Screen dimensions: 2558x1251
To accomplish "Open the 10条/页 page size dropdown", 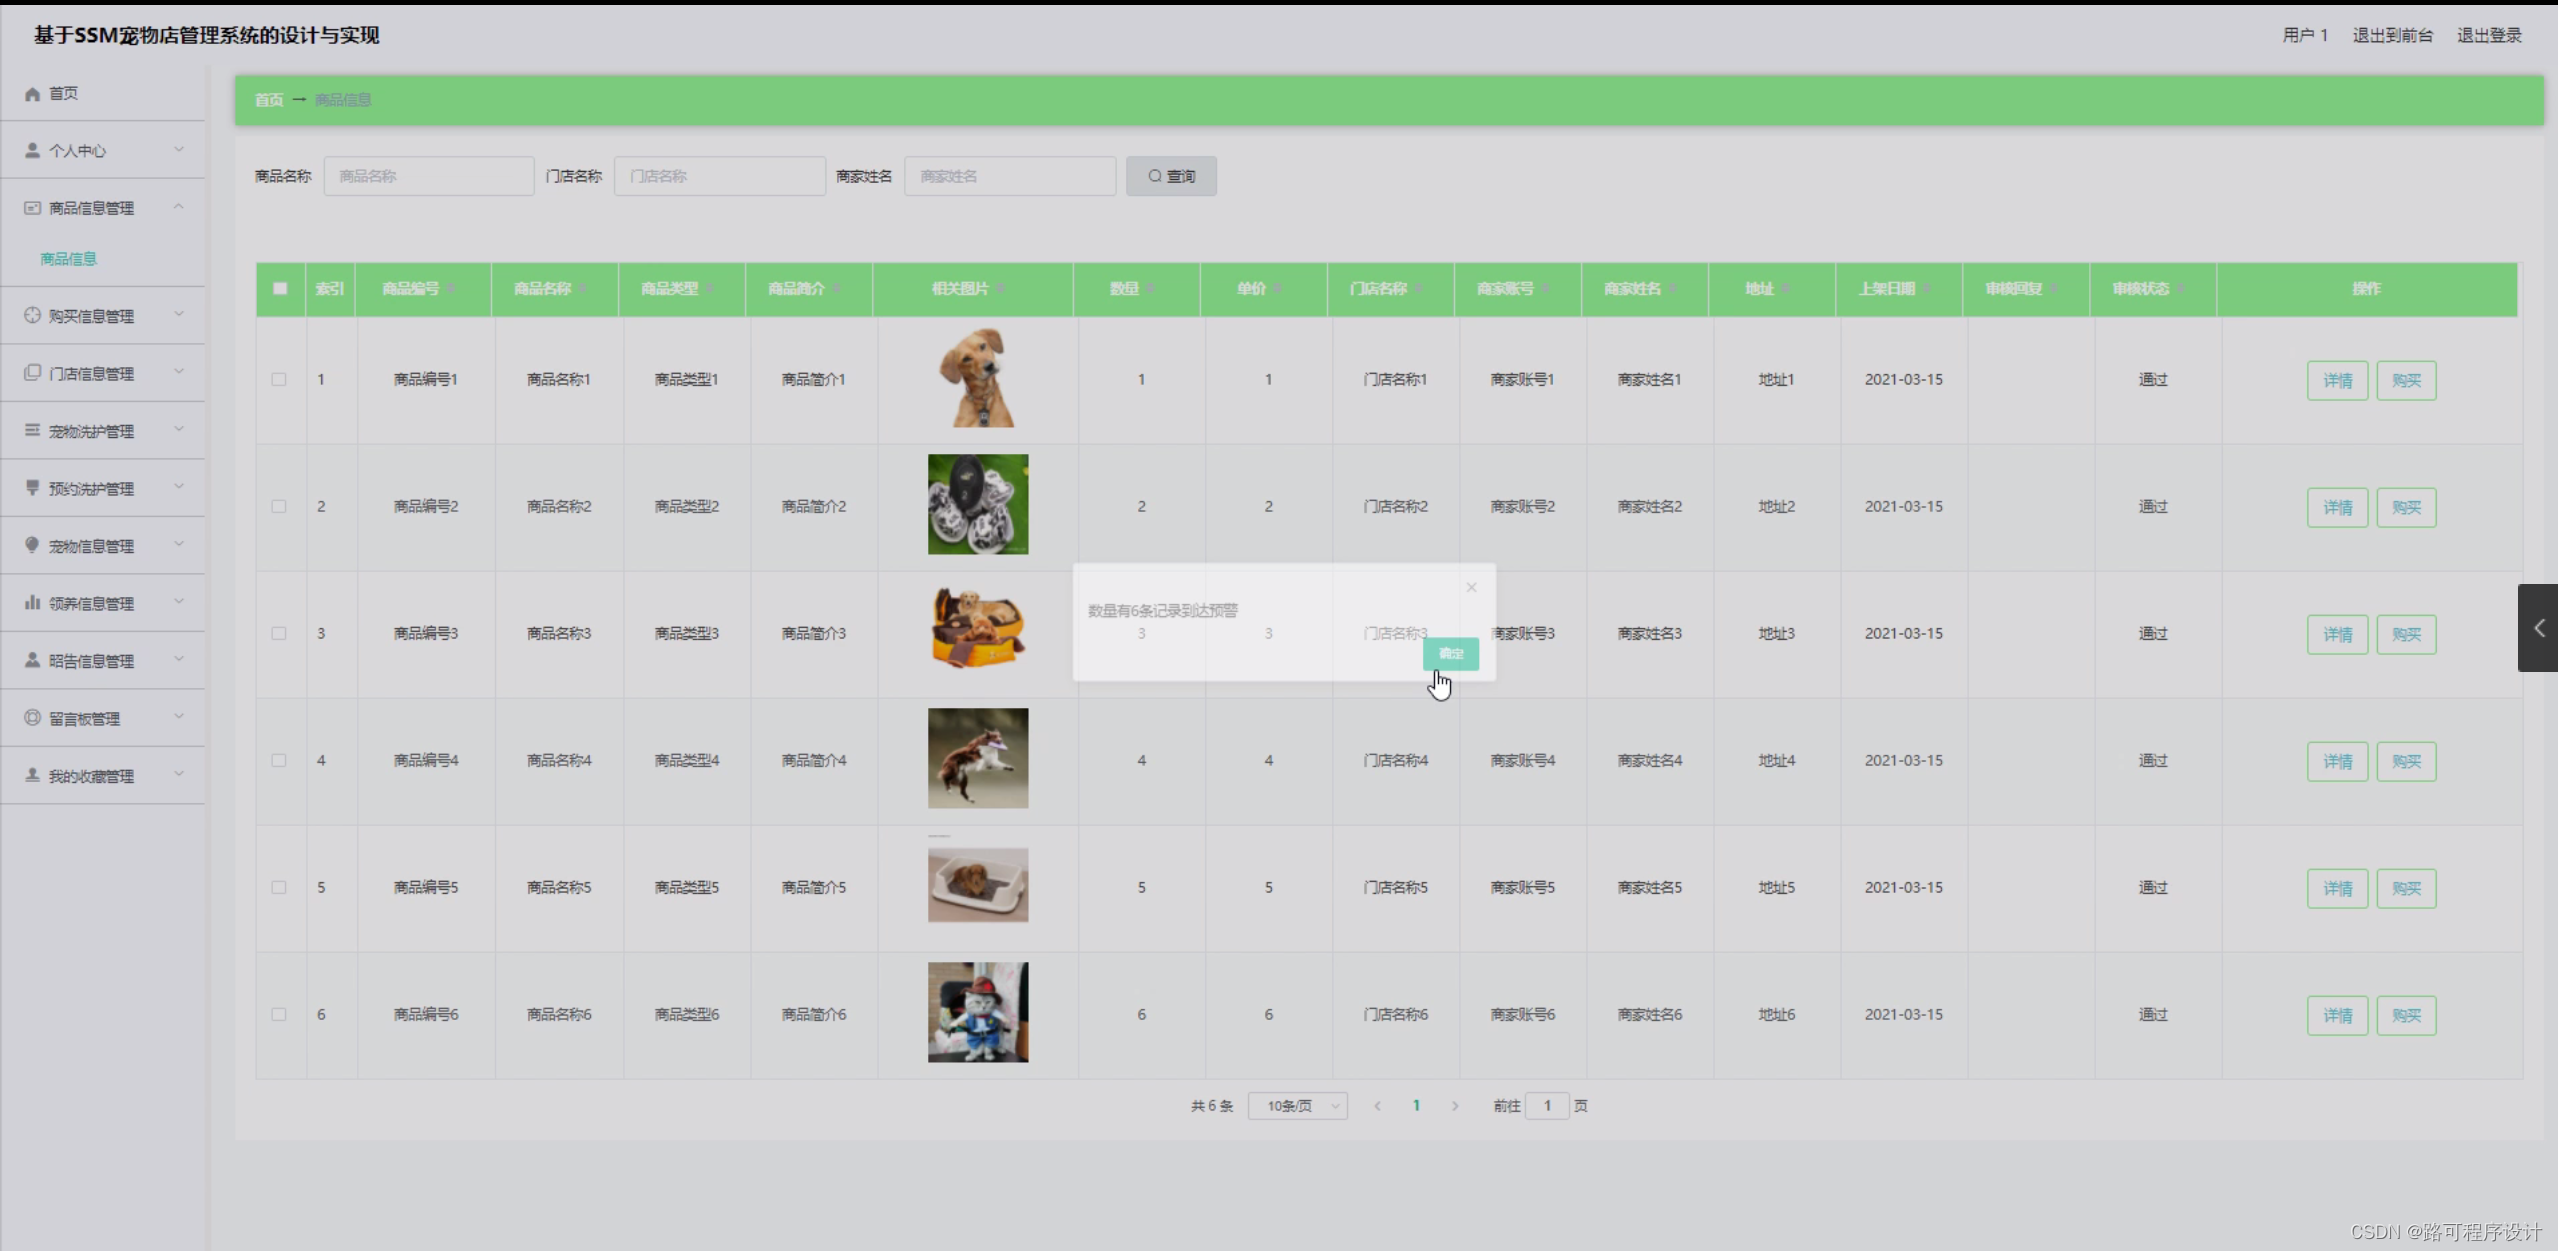I will coord(1297,1106).
